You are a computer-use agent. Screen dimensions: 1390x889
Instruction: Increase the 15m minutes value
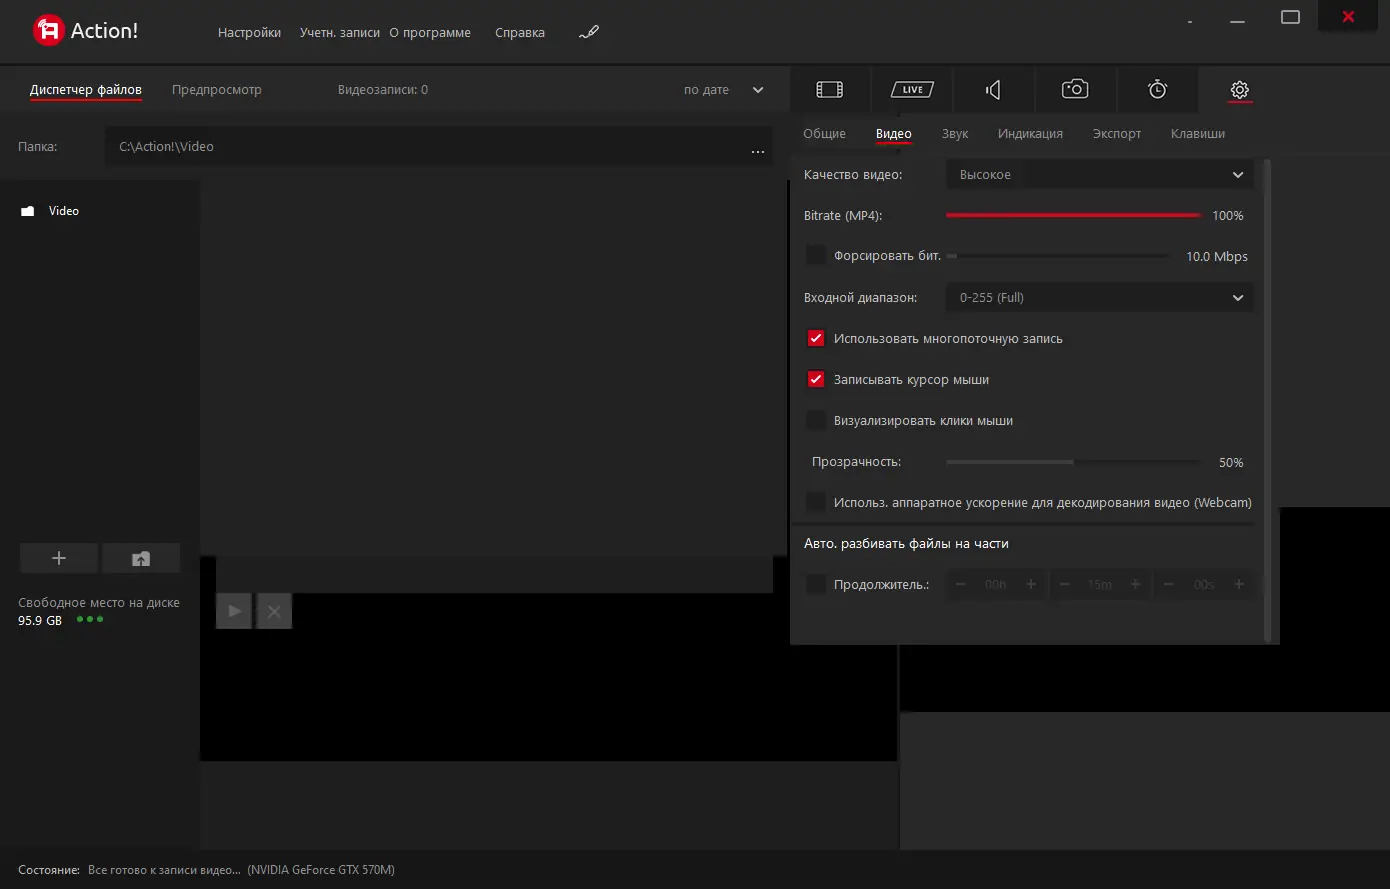(x=1135, y=584)
